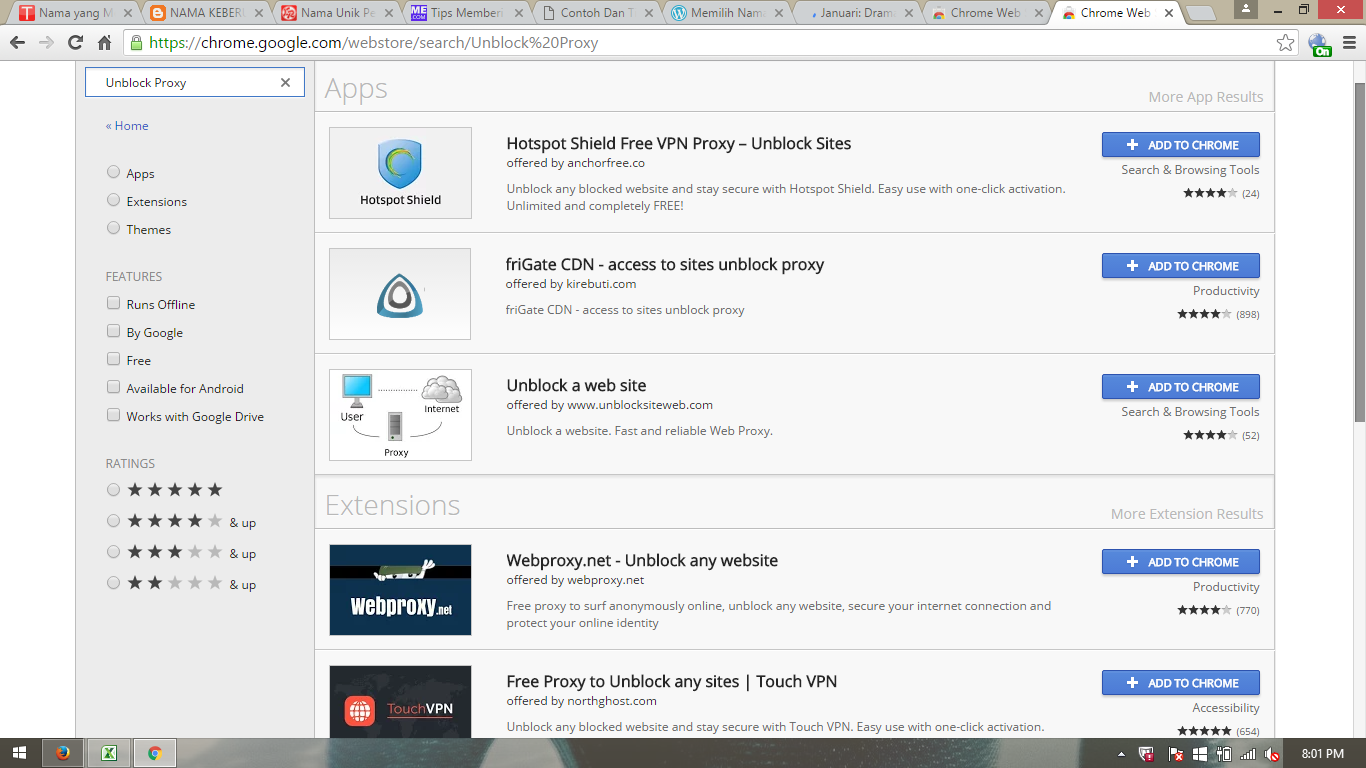Filter by five-star rating
The height and width of the screenshot is (768, 1366).
click(113, 490)
